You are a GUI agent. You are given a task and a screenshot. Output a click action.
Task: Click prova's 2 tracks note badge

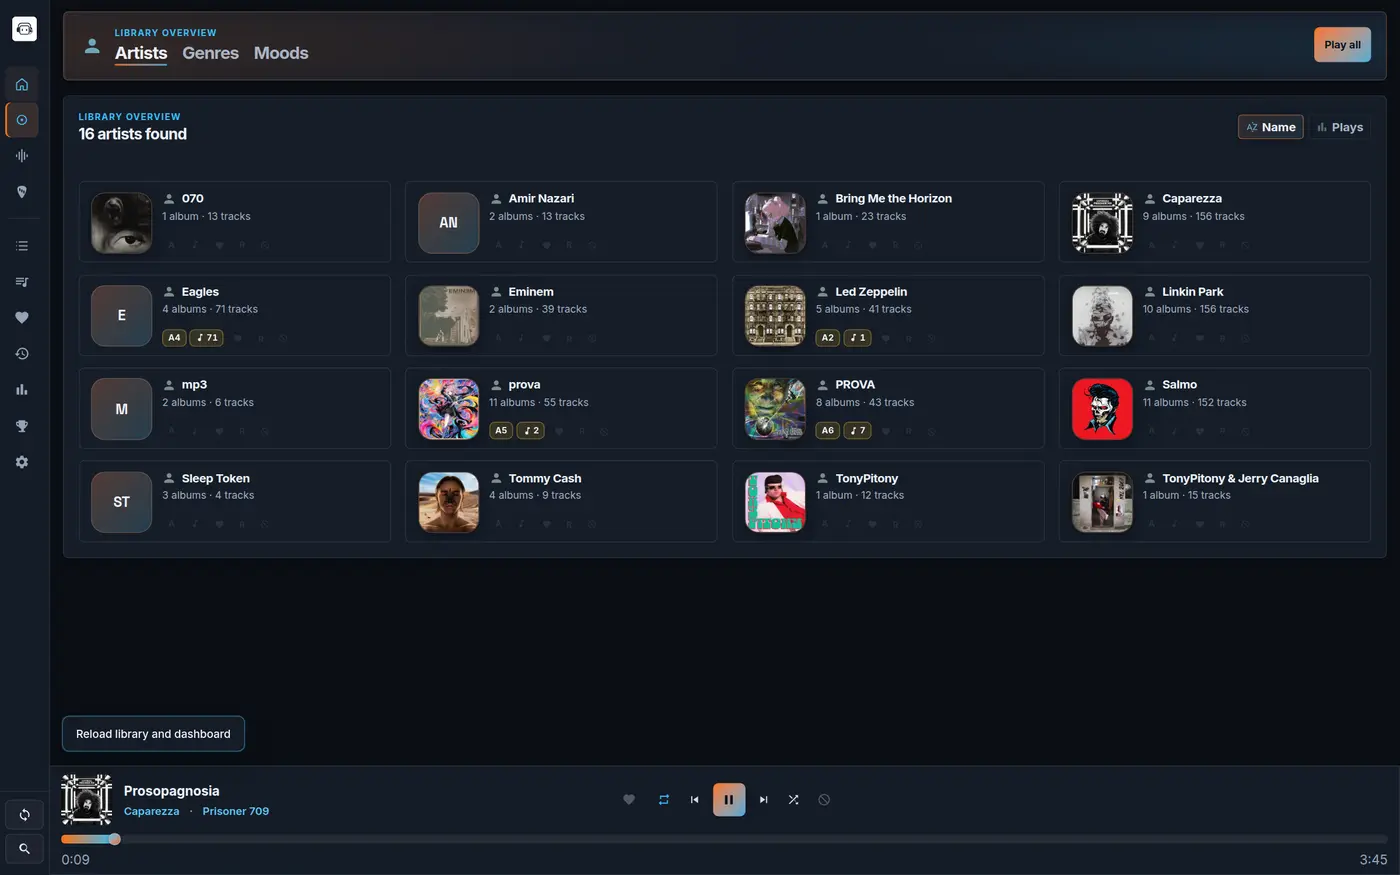click(531, 431)
